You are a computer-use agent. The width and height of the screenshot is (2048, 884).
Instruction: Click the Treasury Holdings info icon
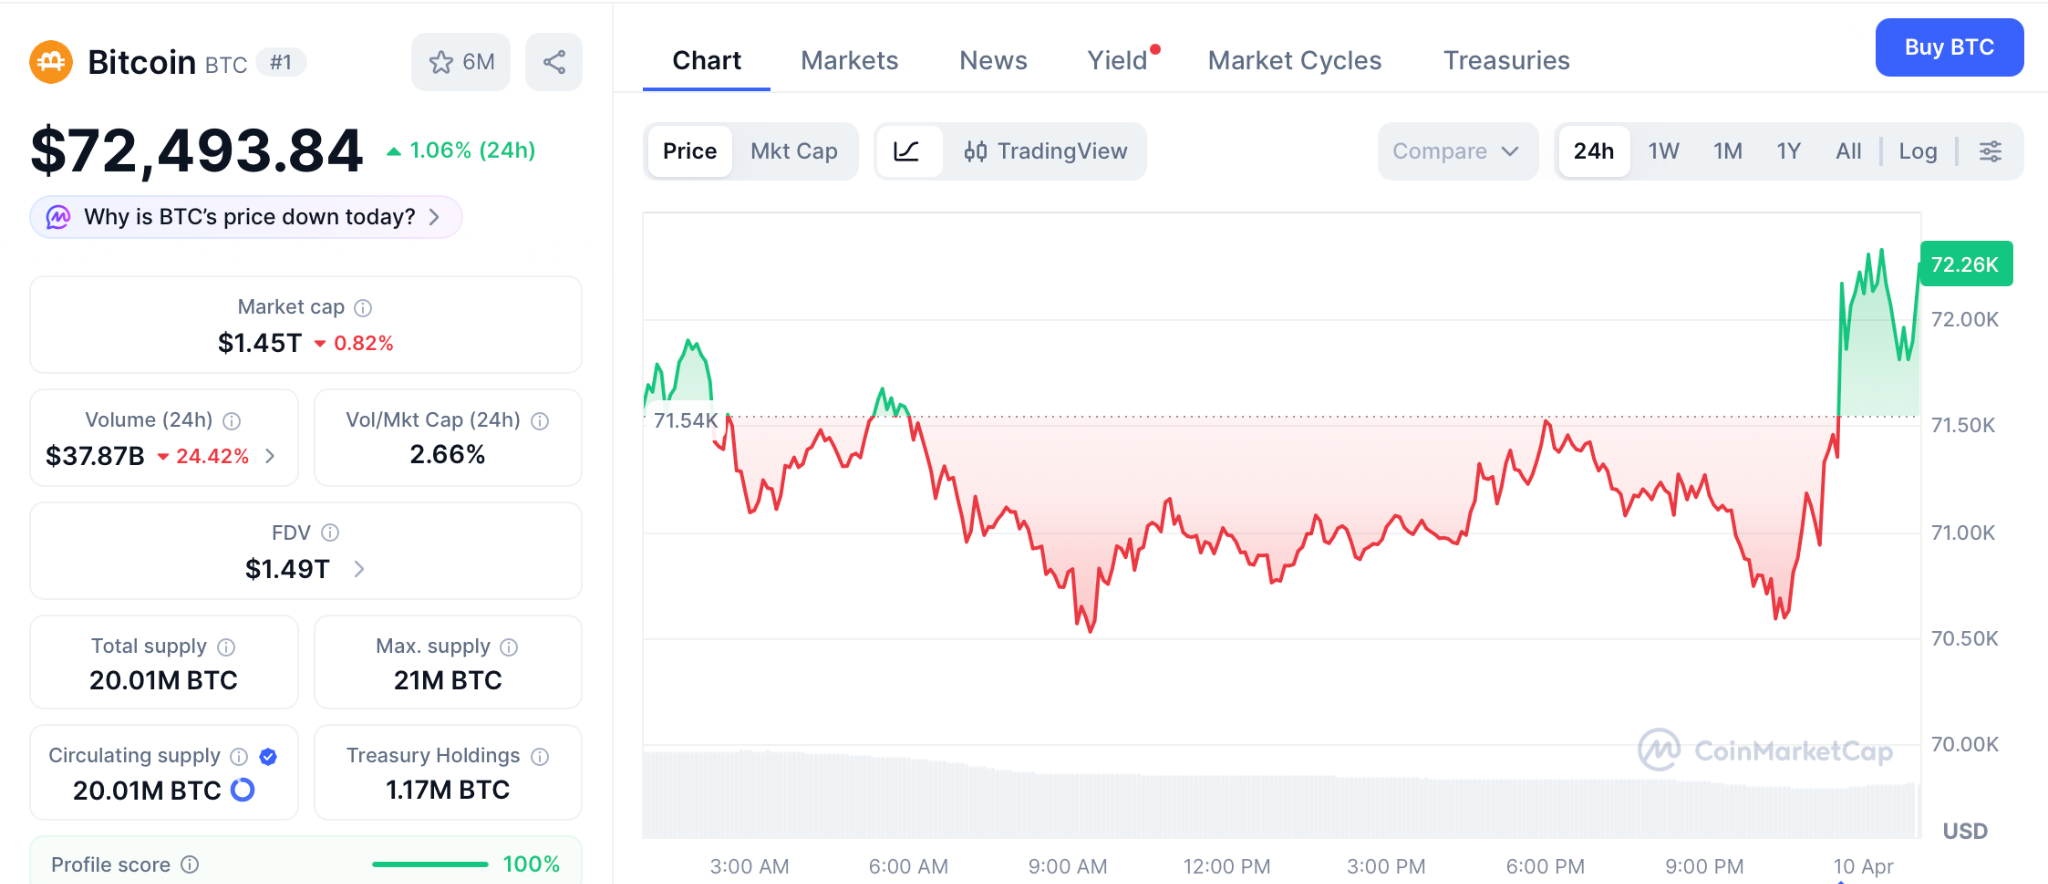(540, 756)
